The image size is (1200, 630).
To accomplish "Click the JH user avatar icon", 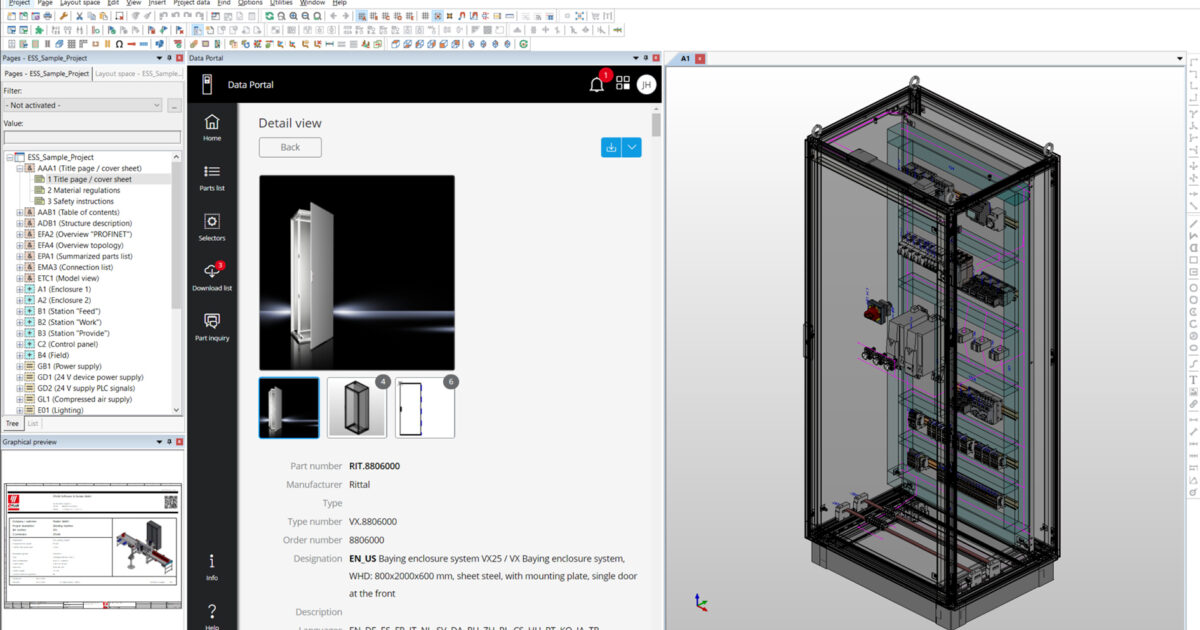I will click(x=645, y=84).
